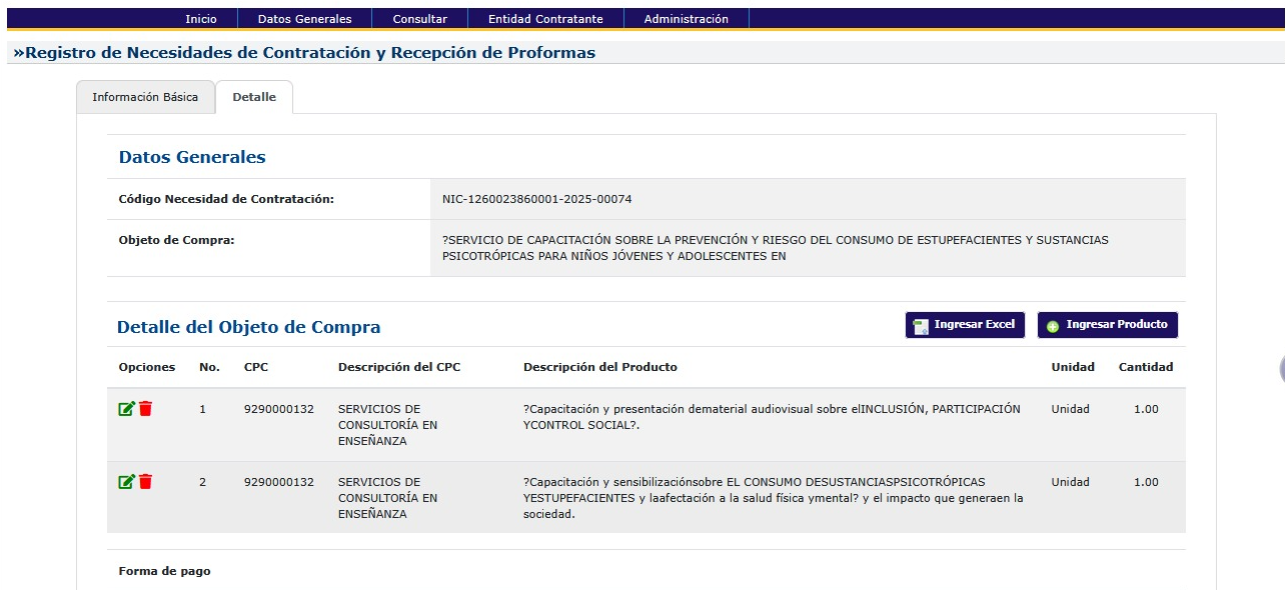Click the Cantidad column header
Image resolution: width=1285 pixels, height=590 pixels.
point(1145,367)
